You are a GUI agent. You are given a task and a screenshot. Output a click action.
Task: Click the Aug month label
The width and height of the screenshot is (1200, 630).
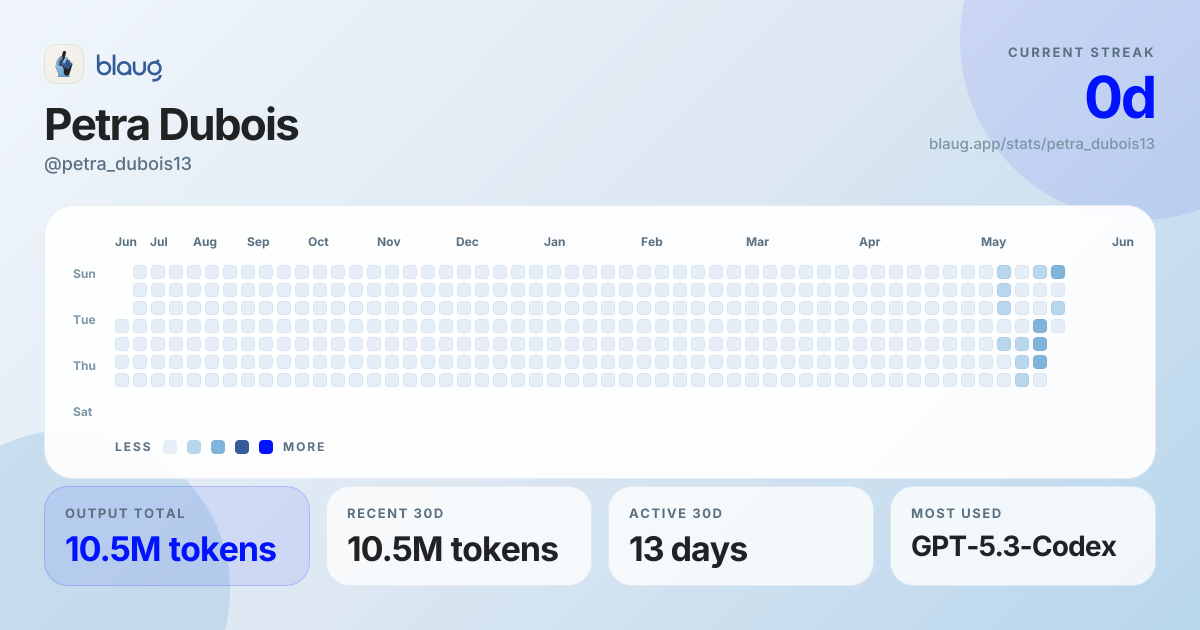[205, 242]
